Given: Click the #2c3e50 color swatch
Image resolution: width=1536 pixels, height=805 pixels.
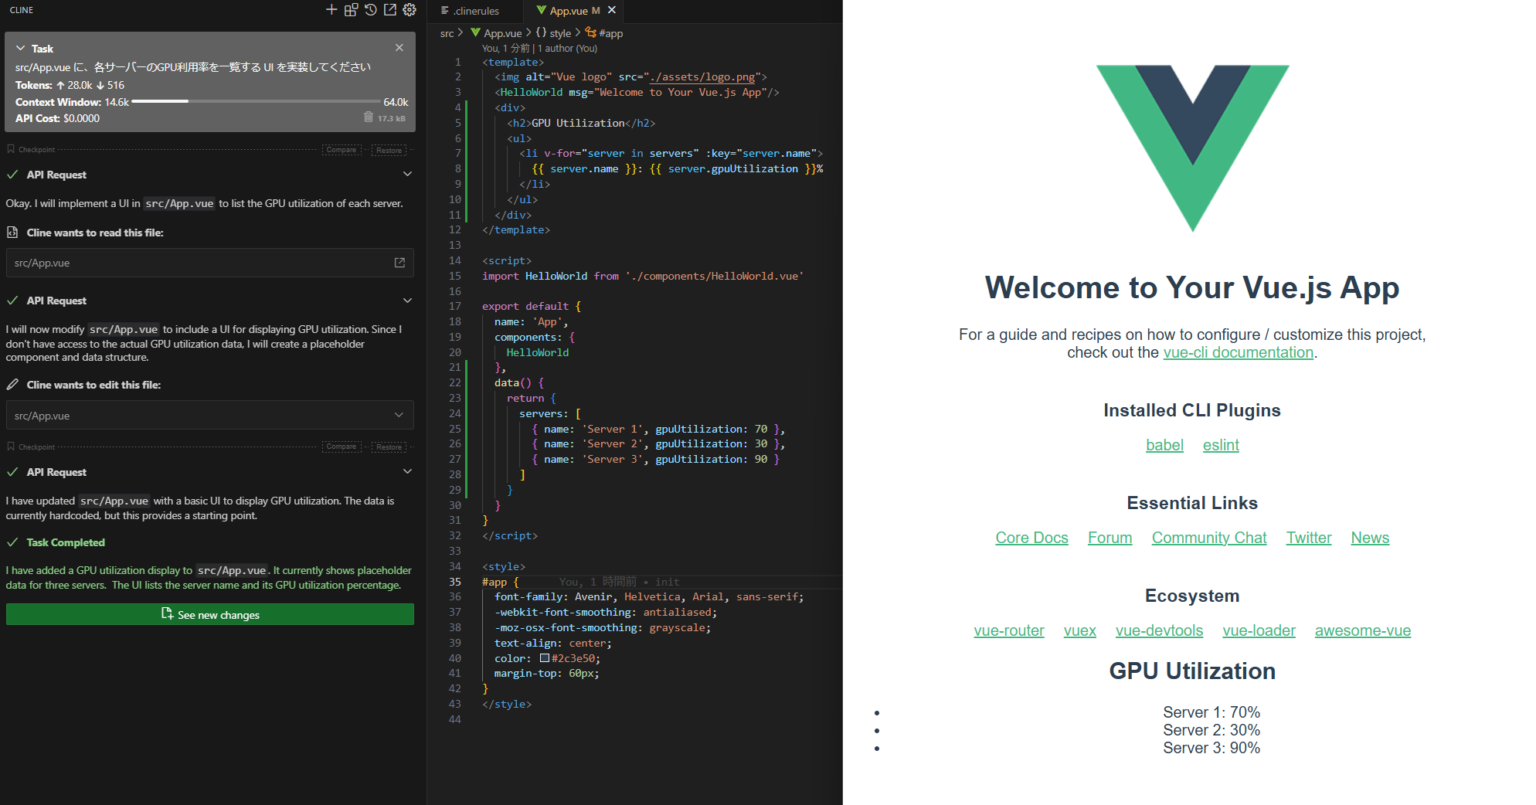Looking at the screenshot, I should click(x=545, y=659).
